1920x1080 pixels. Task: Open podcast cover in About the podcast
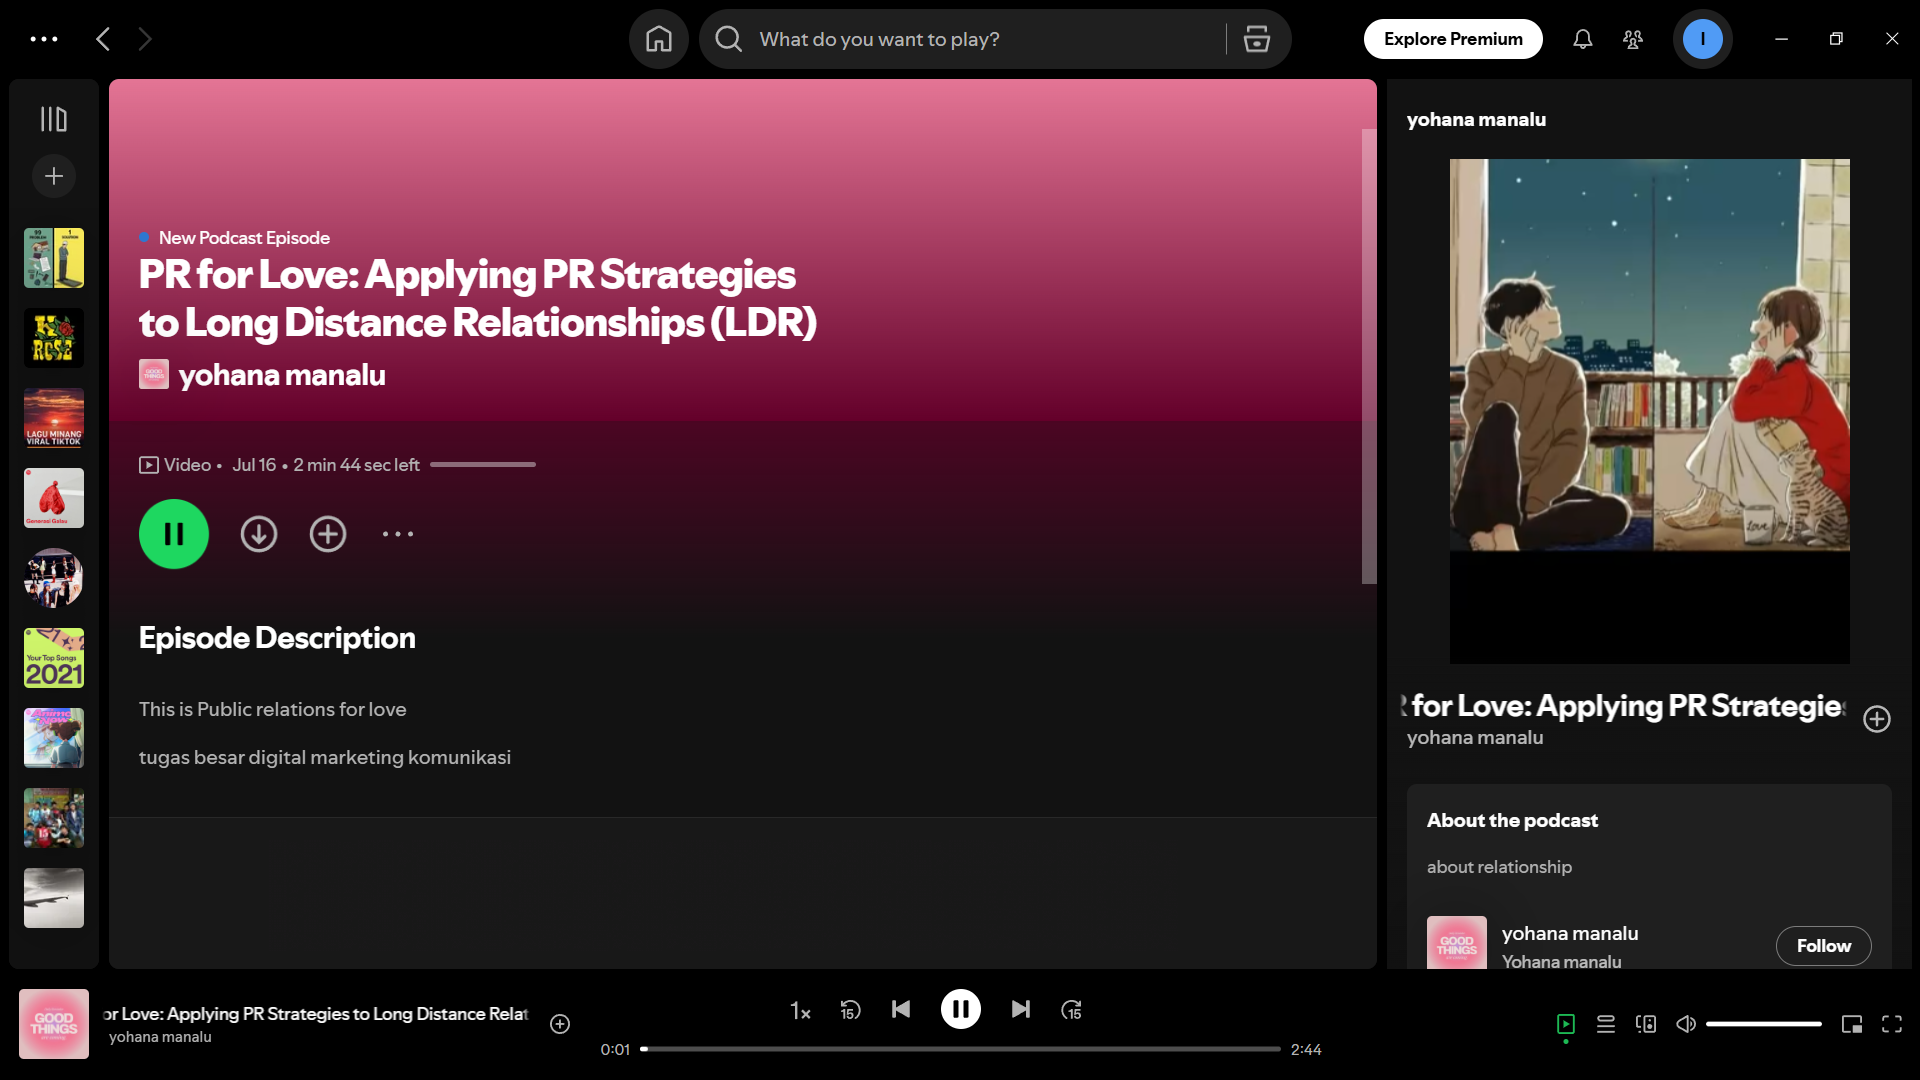(1457, 943)
